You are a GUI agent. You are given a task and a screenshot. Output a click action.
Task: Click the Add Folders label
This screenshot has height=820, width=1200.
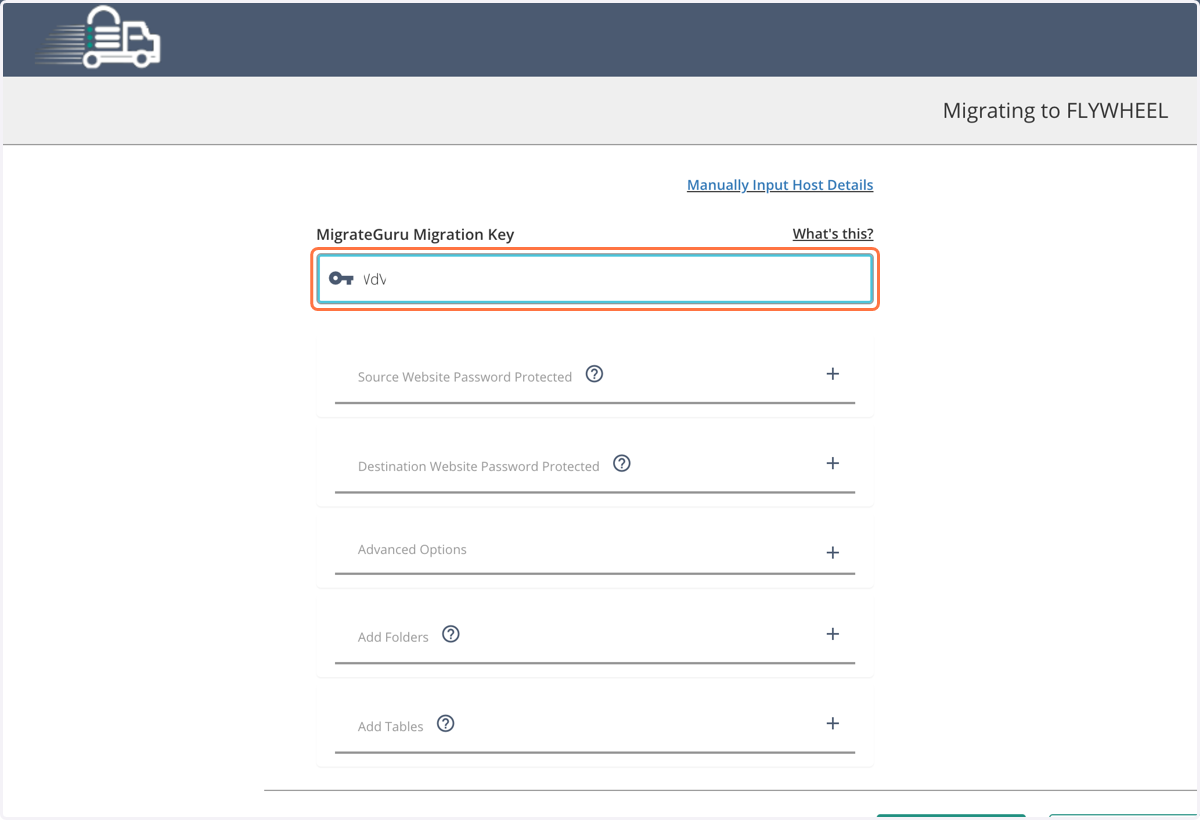tap(393, 637)
